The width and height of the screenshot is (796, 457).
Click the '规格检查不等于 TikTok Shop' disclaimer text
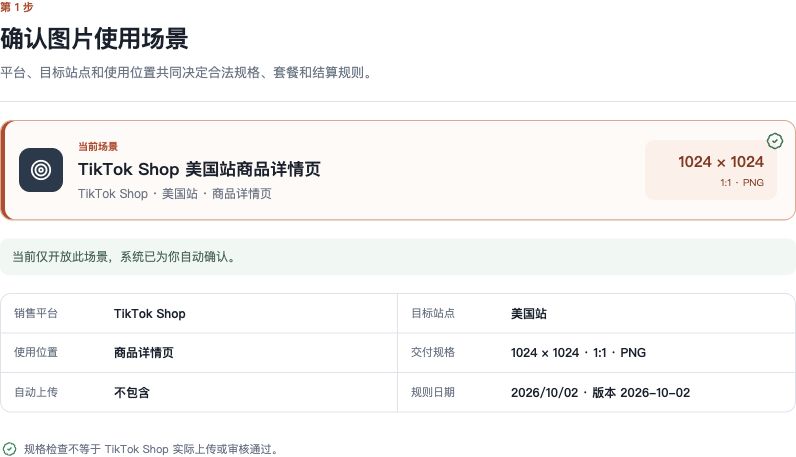(151, 449)
